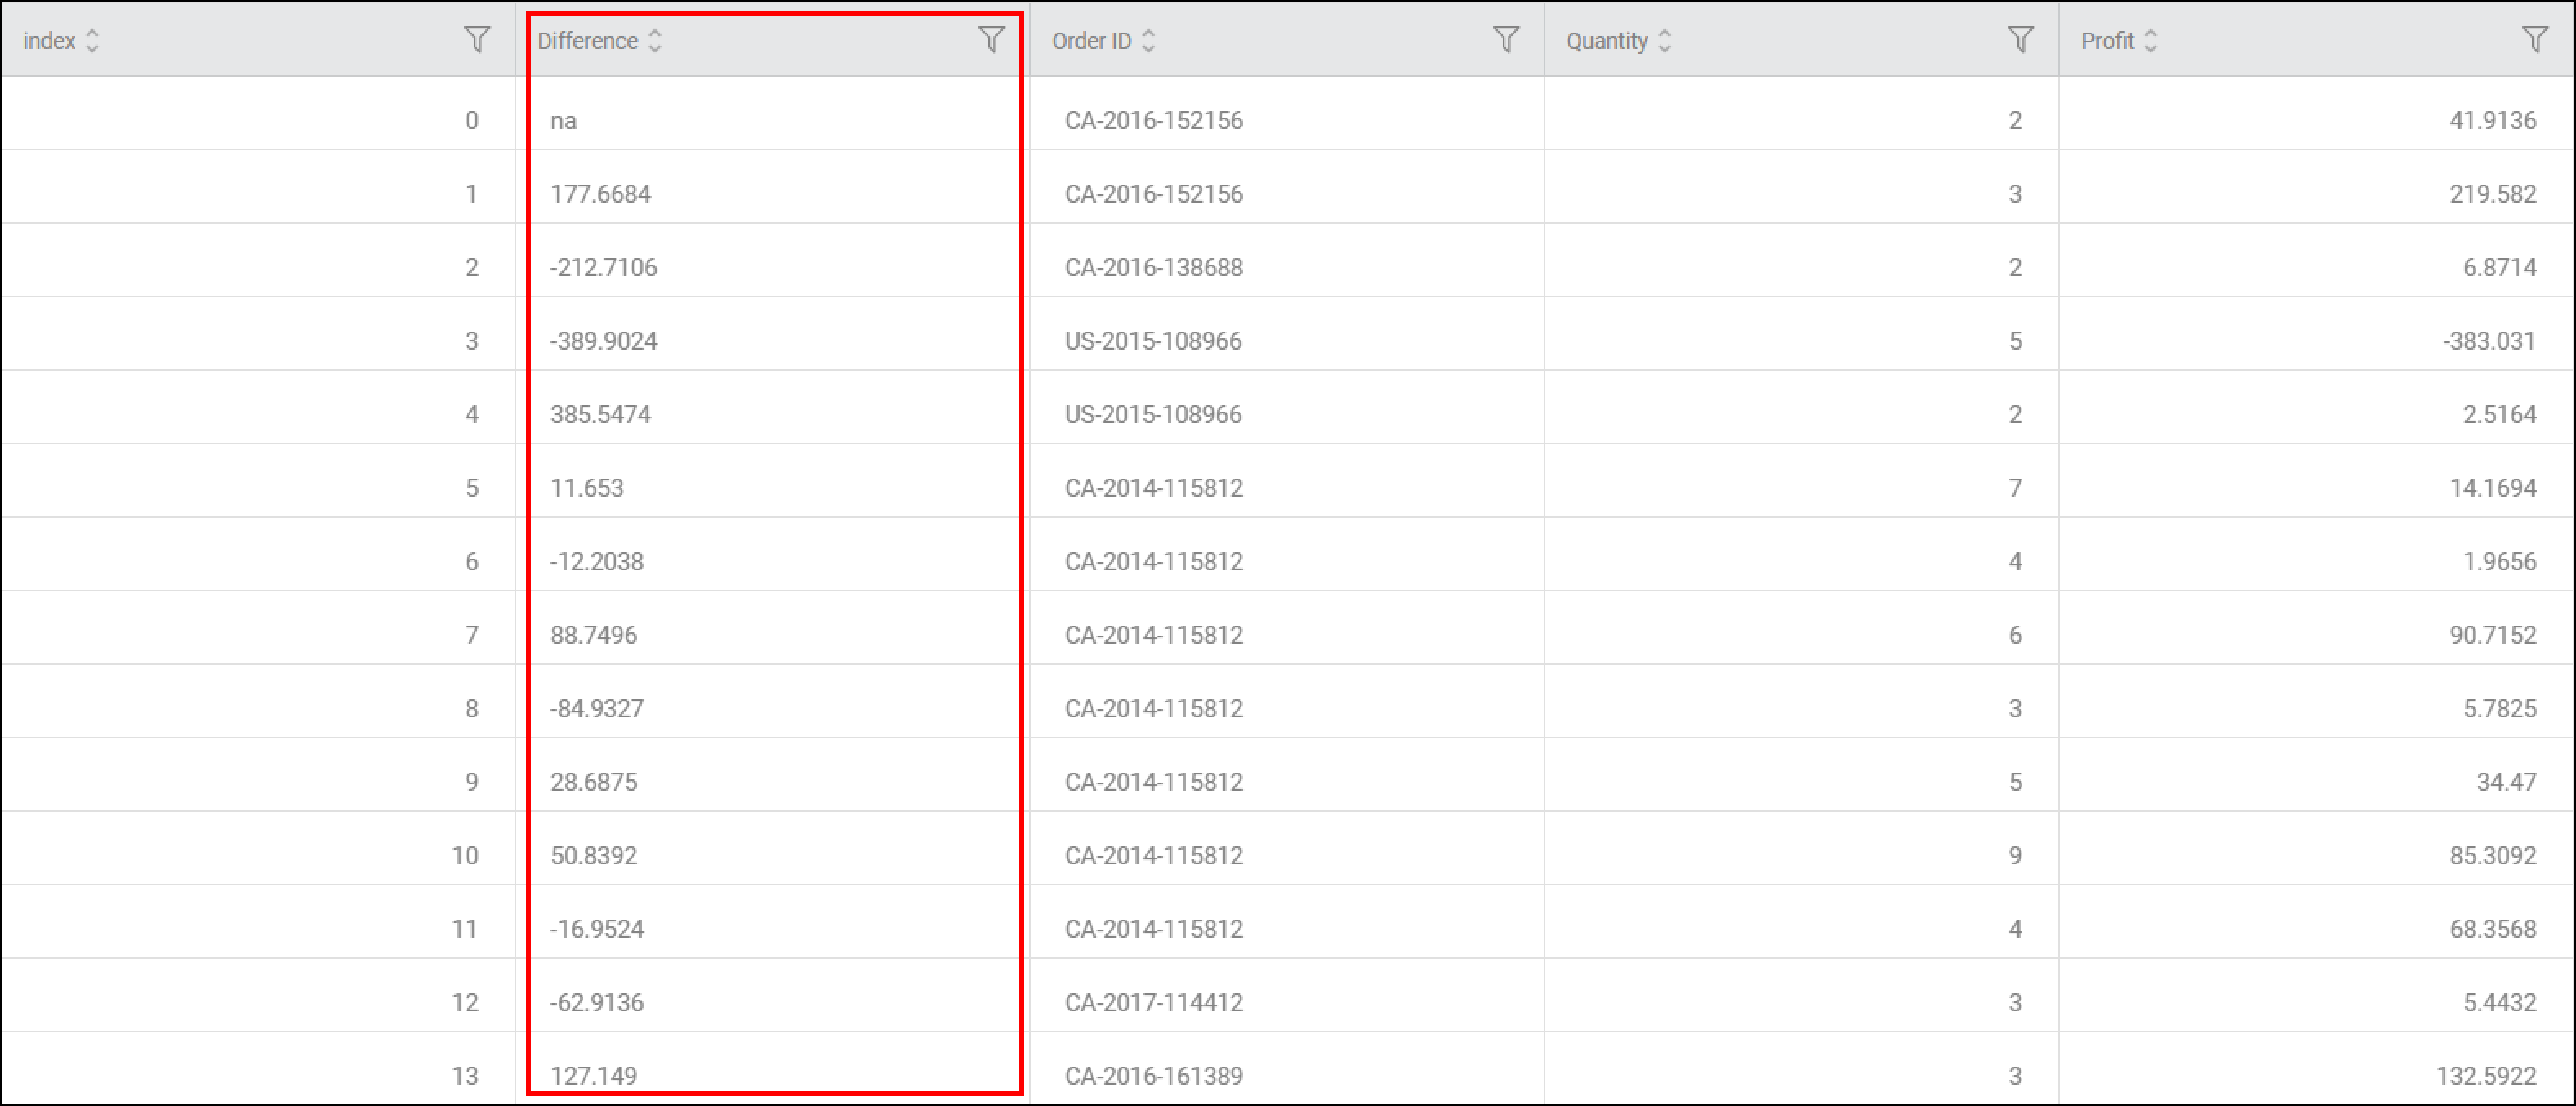The image size is (2576, 1106).
Task: Click Order ID CA-2016-161389
Action: tap(1154, 1076)
